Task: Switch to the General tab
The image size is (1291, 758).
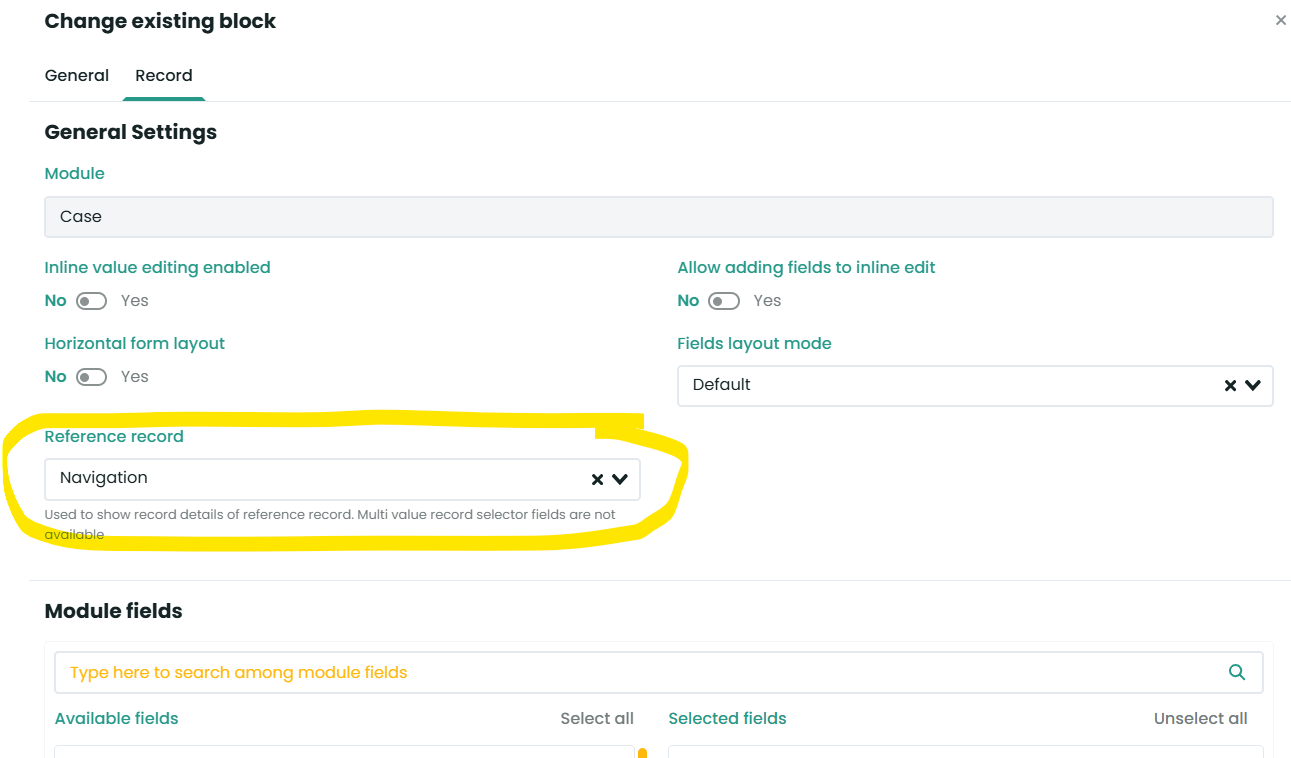Action: coord(77,76)
